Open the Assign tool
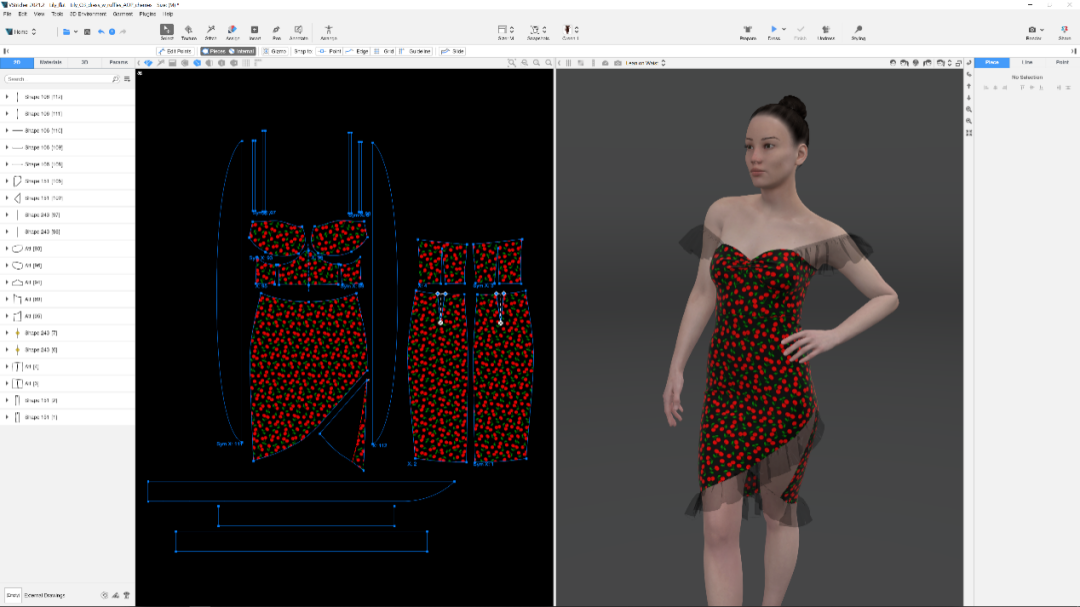1080x607 pixels. tap(232, 31)
